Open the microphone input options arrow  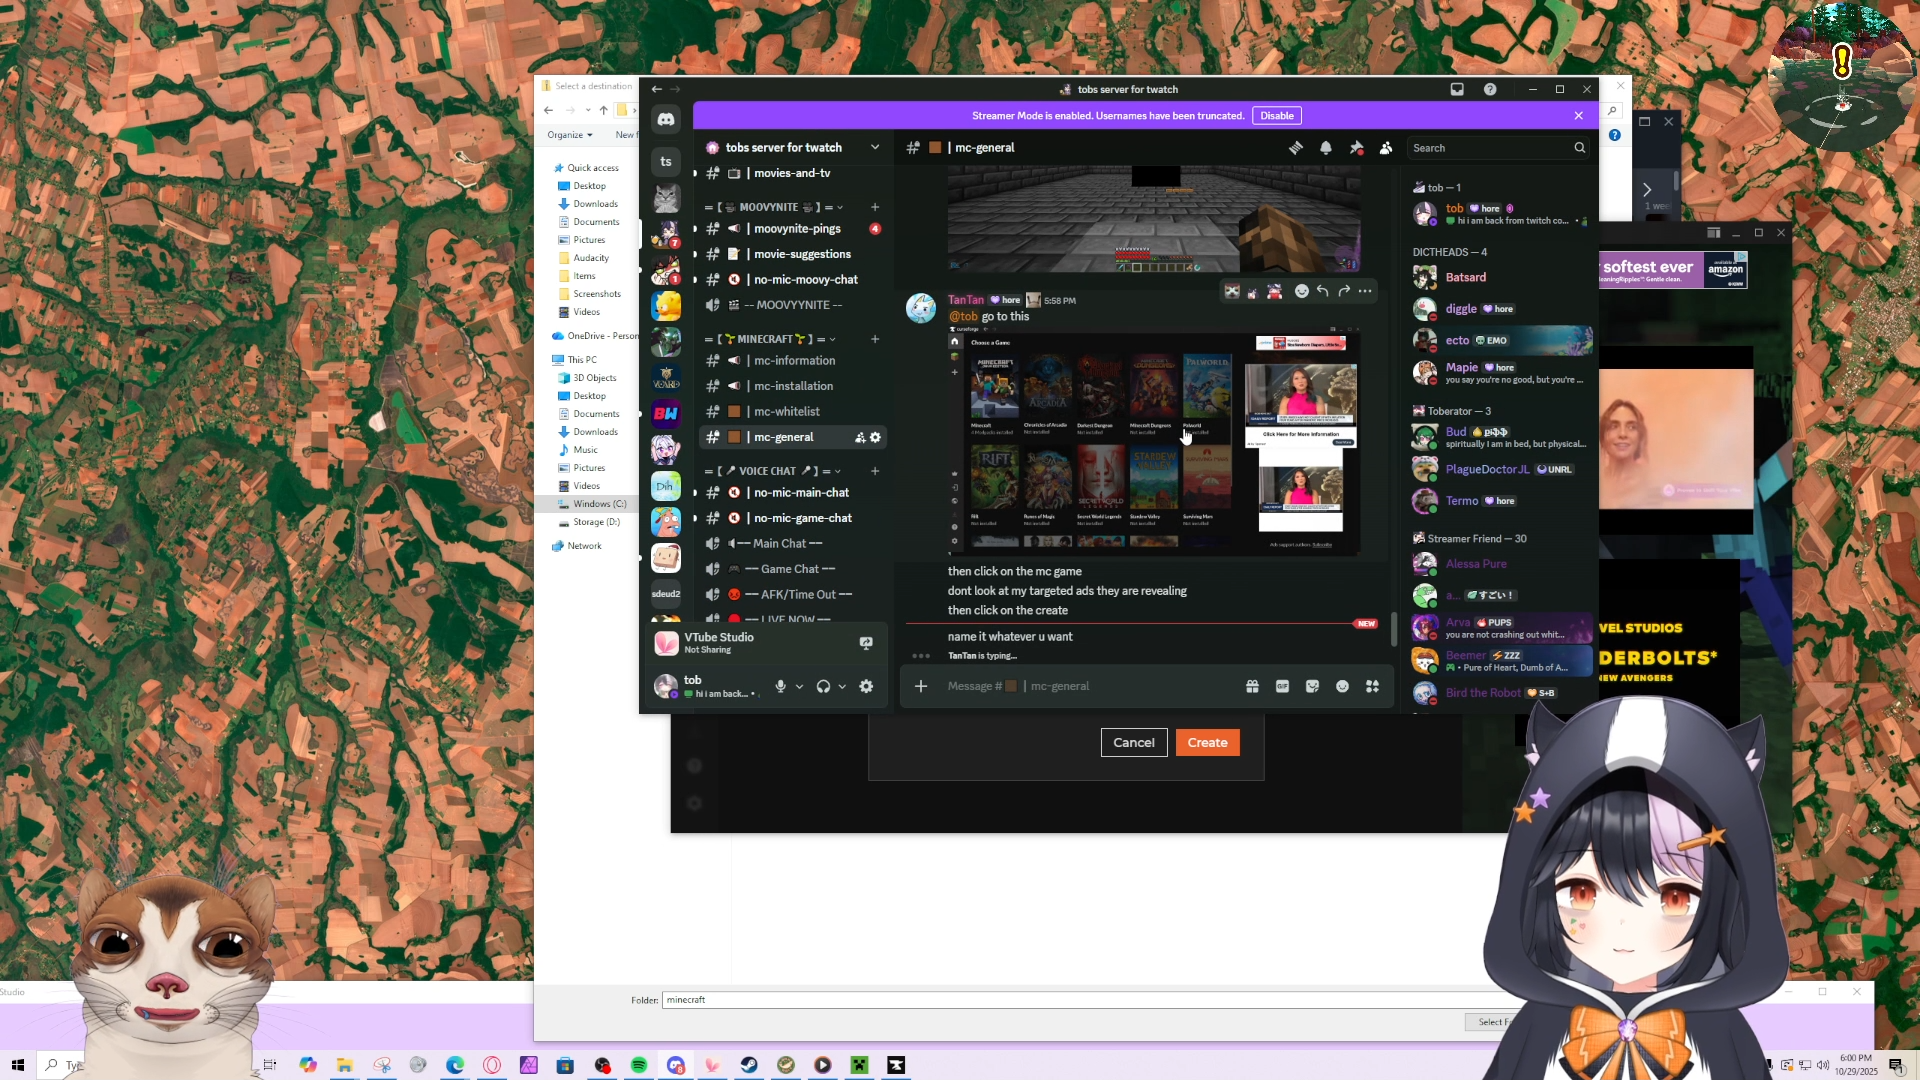[799, 687]
